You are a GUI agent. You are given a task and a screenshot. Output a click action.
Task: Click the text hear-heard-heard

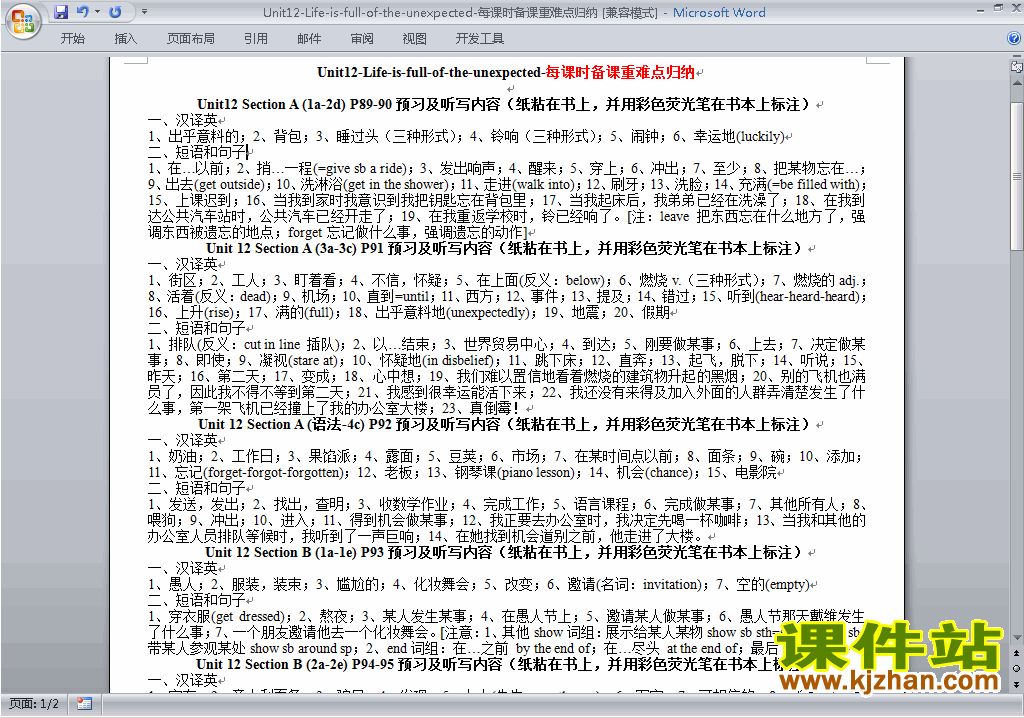coord(809,297)
